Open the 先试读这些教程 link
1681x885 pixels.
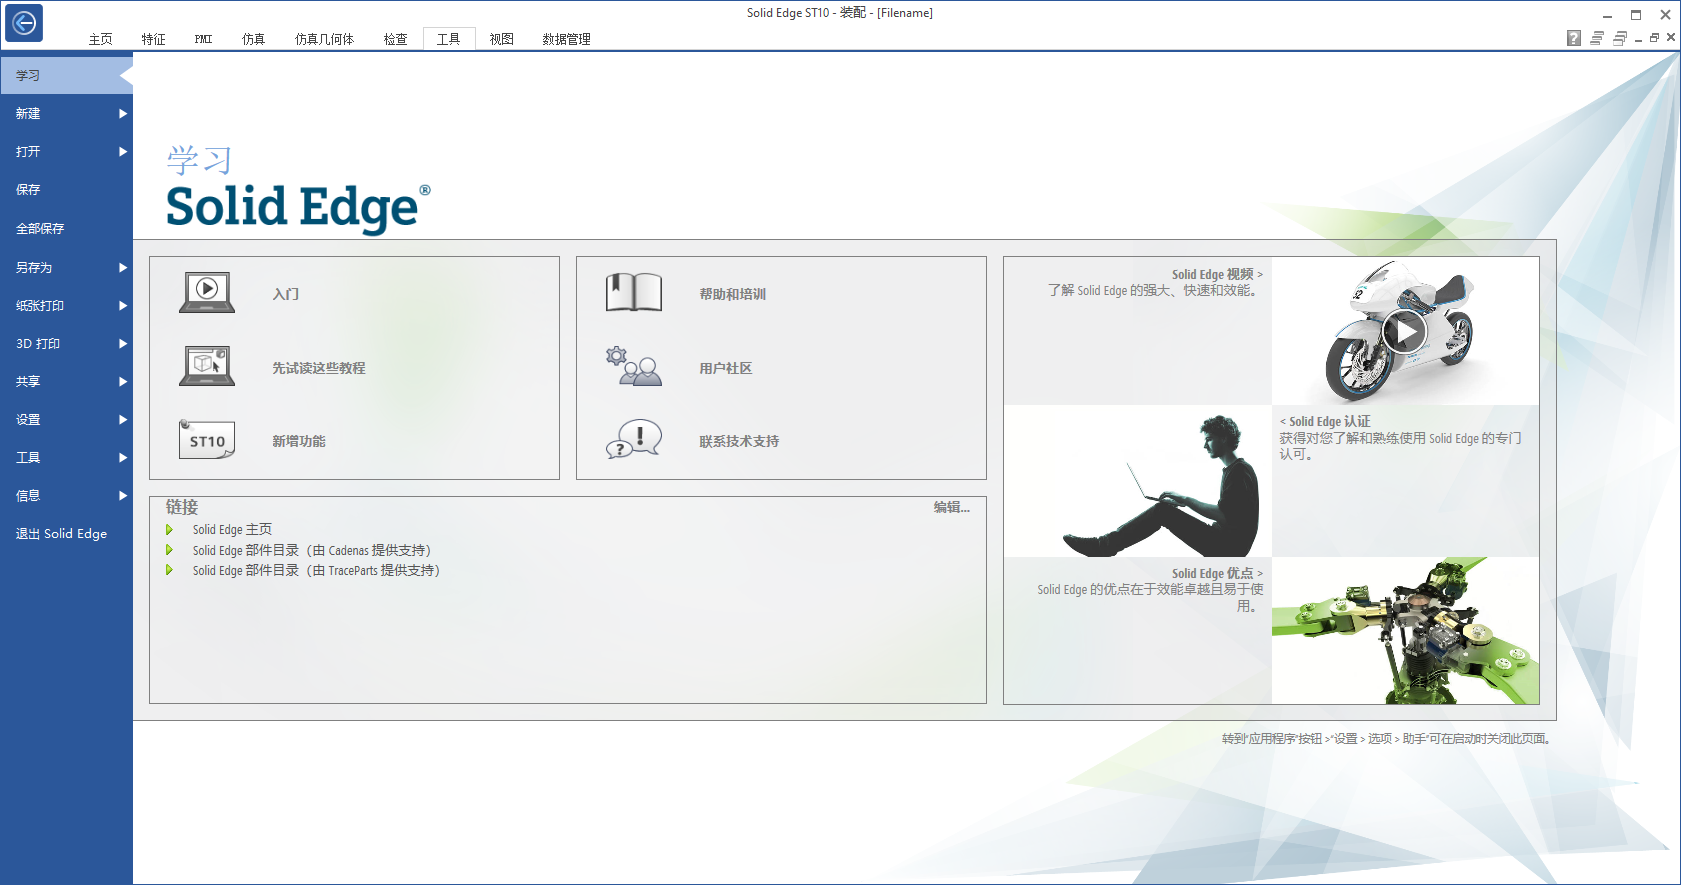319,368
